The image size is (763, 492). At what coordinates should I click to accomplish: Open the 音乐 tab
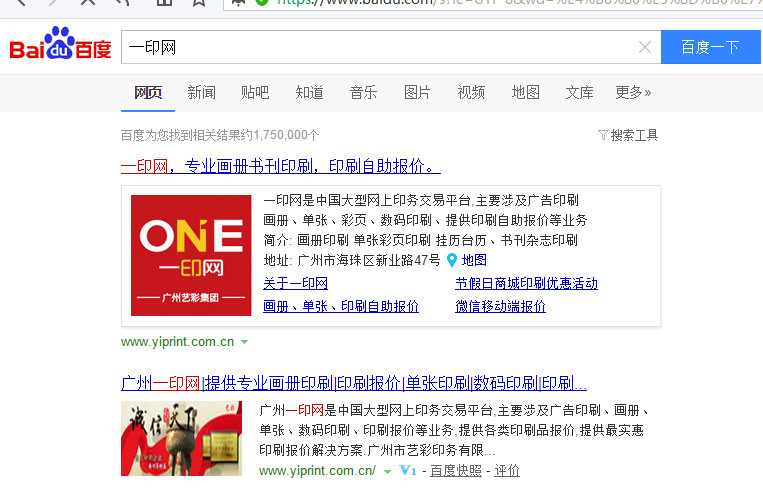pos(363,92)
